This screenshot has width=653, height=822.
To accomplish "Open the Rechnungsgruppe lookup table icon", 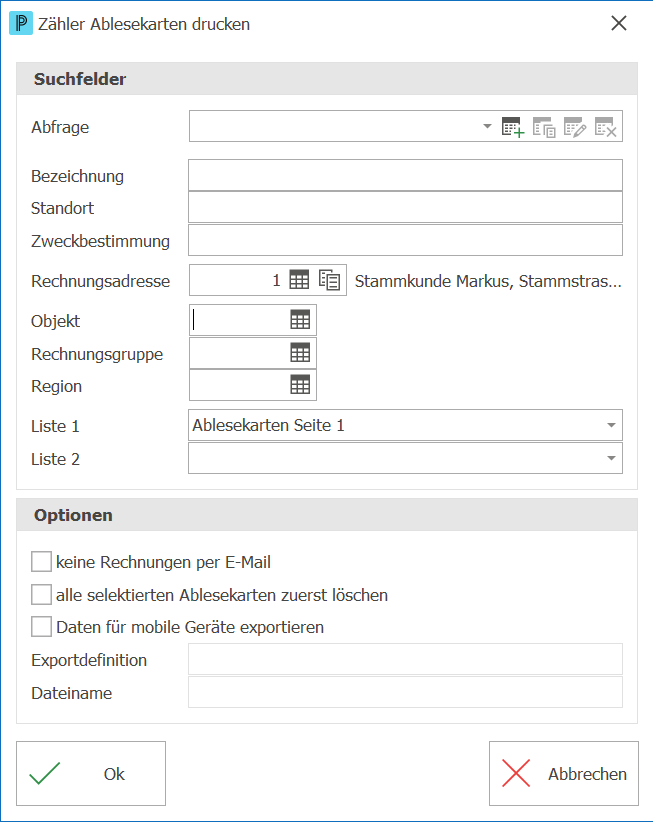I will (300, 353).
